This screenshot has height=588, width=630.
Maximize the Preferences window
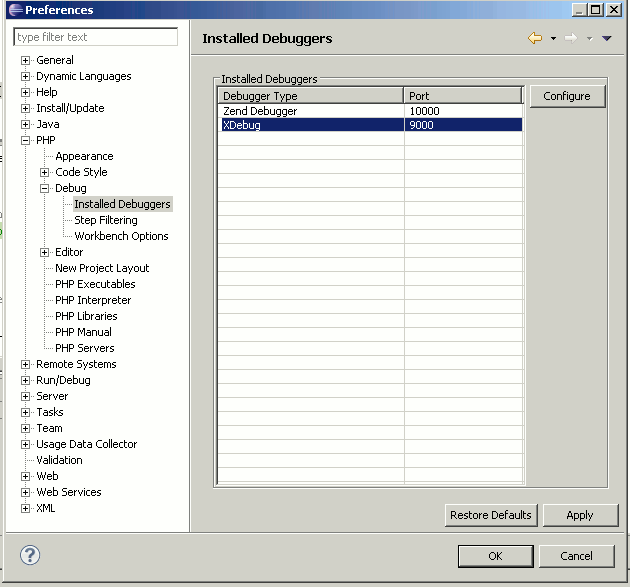pos(596,10)
